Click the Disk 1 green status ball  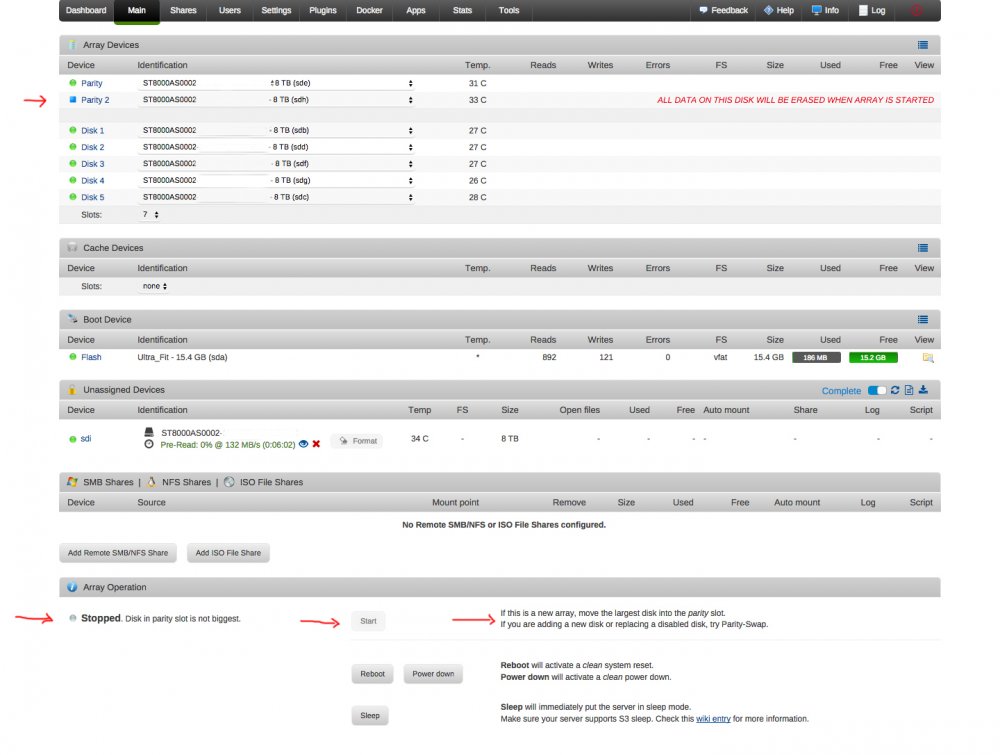click(x=73, y=130)
